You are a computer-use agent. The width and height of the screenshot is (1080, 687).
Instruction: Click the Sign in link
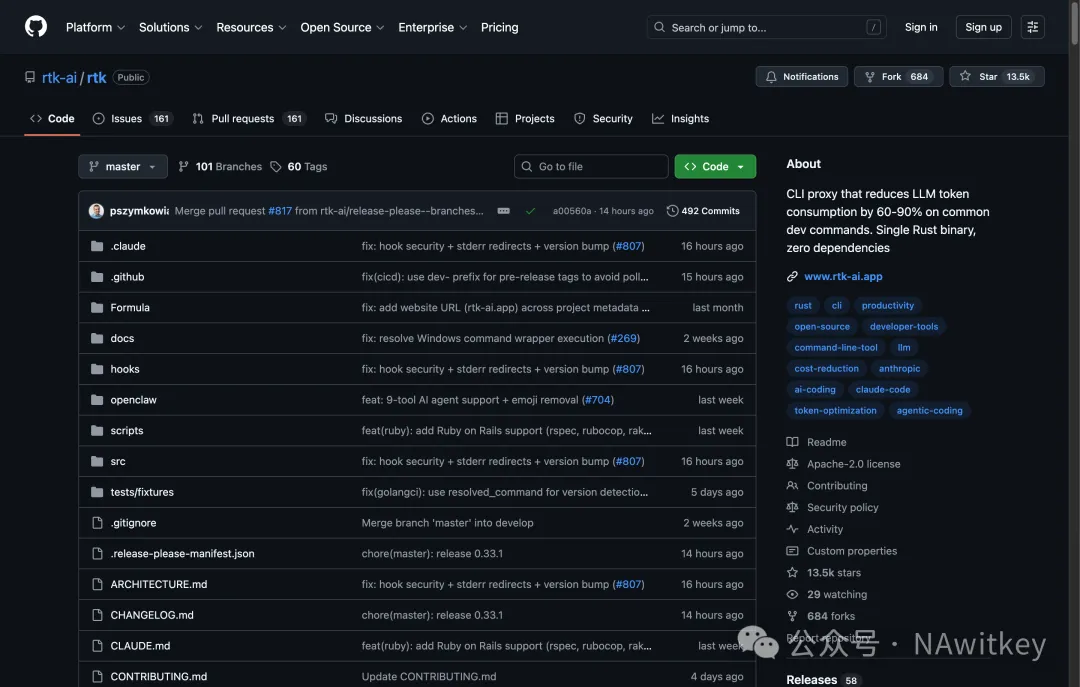click(x=921, y=27)
